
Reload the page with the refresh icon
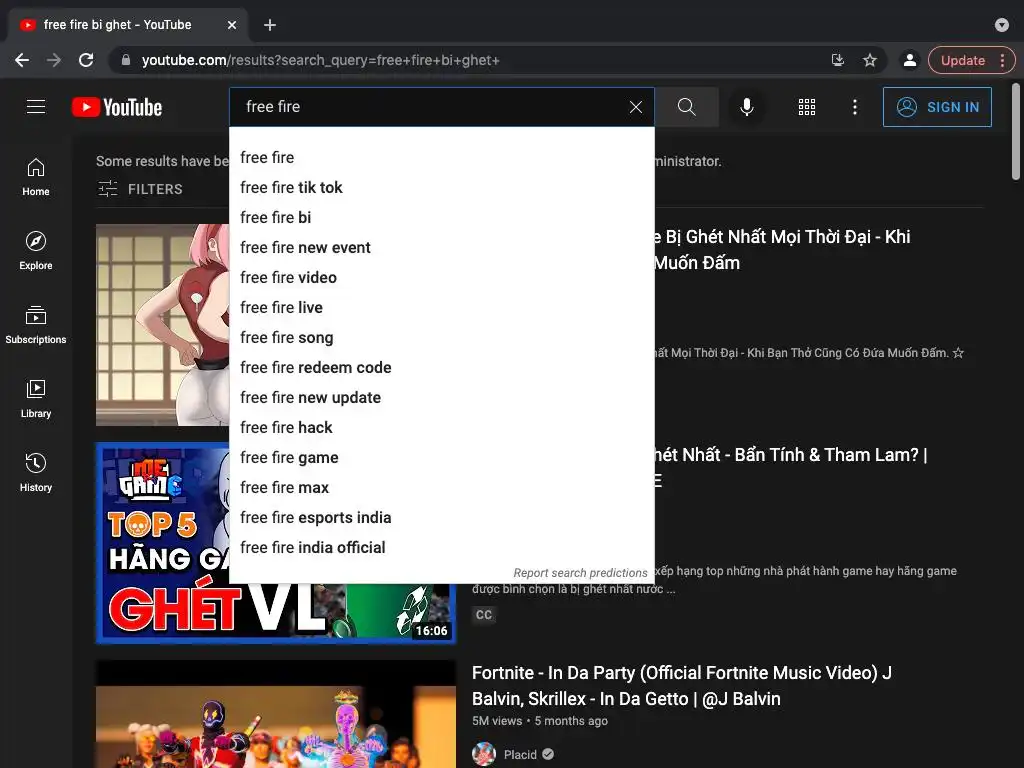[86, 60]
